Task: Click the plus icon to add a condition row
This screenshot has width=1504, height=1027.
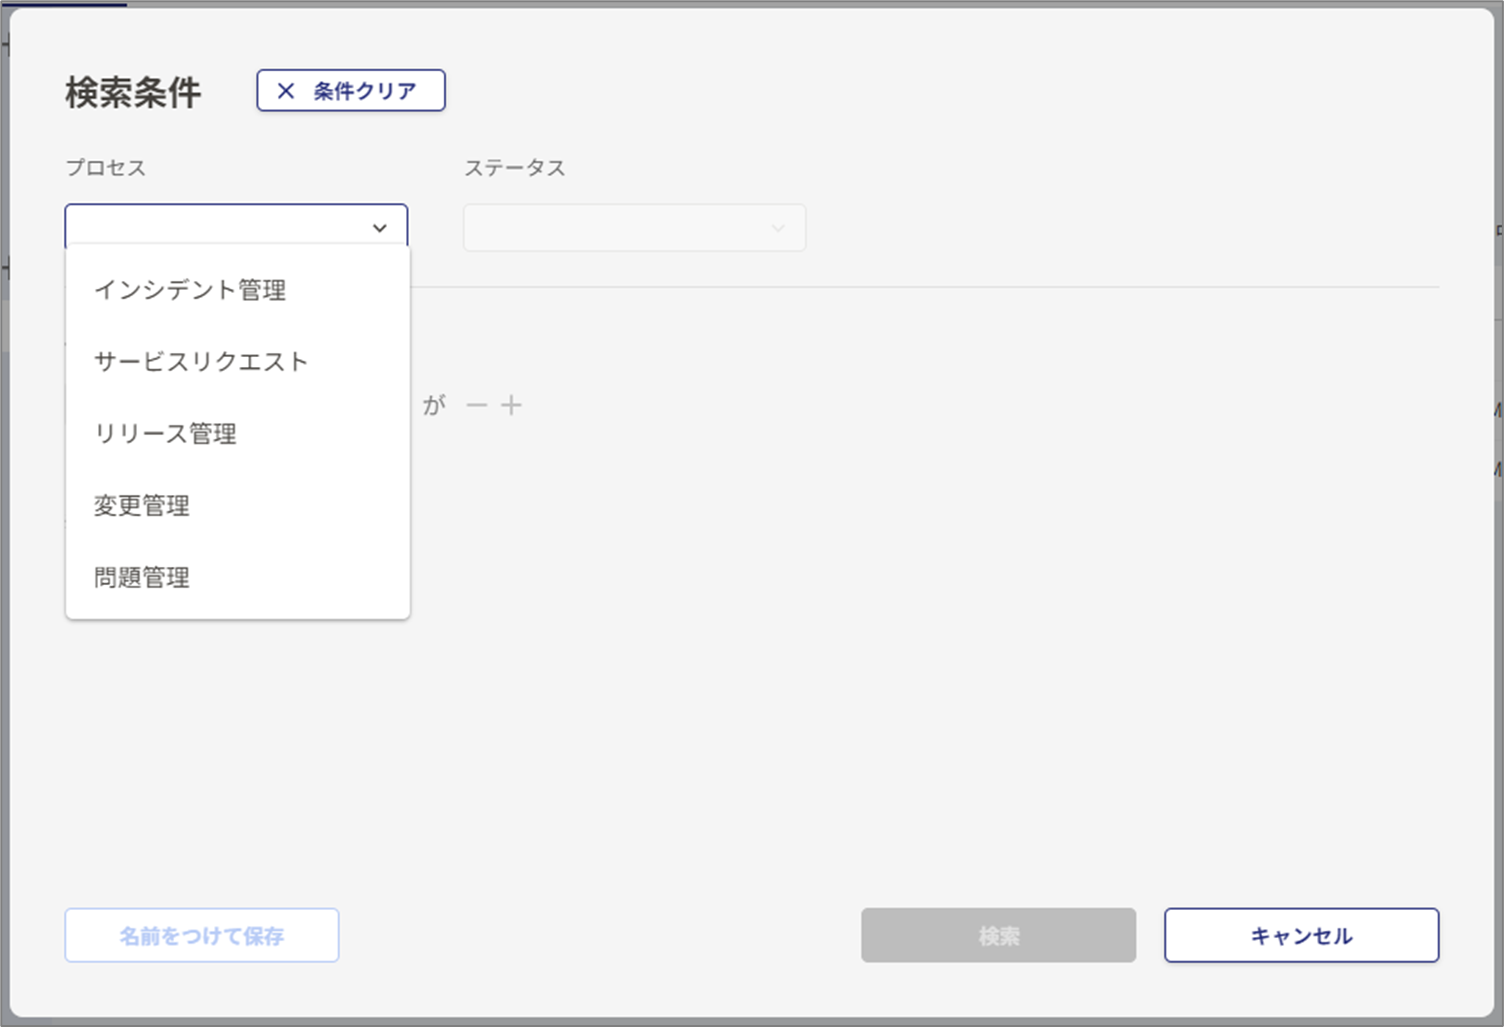Action: click(512, 404)
